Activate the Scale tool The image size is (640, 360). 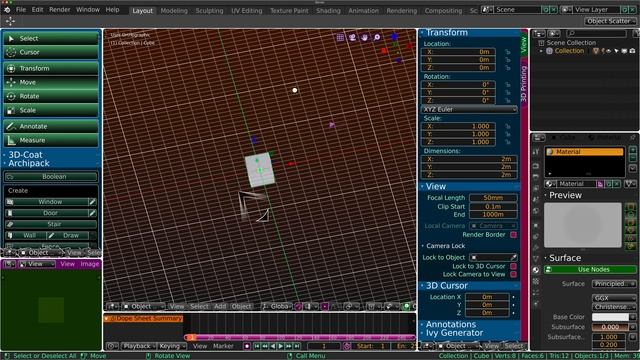(51, 110)
